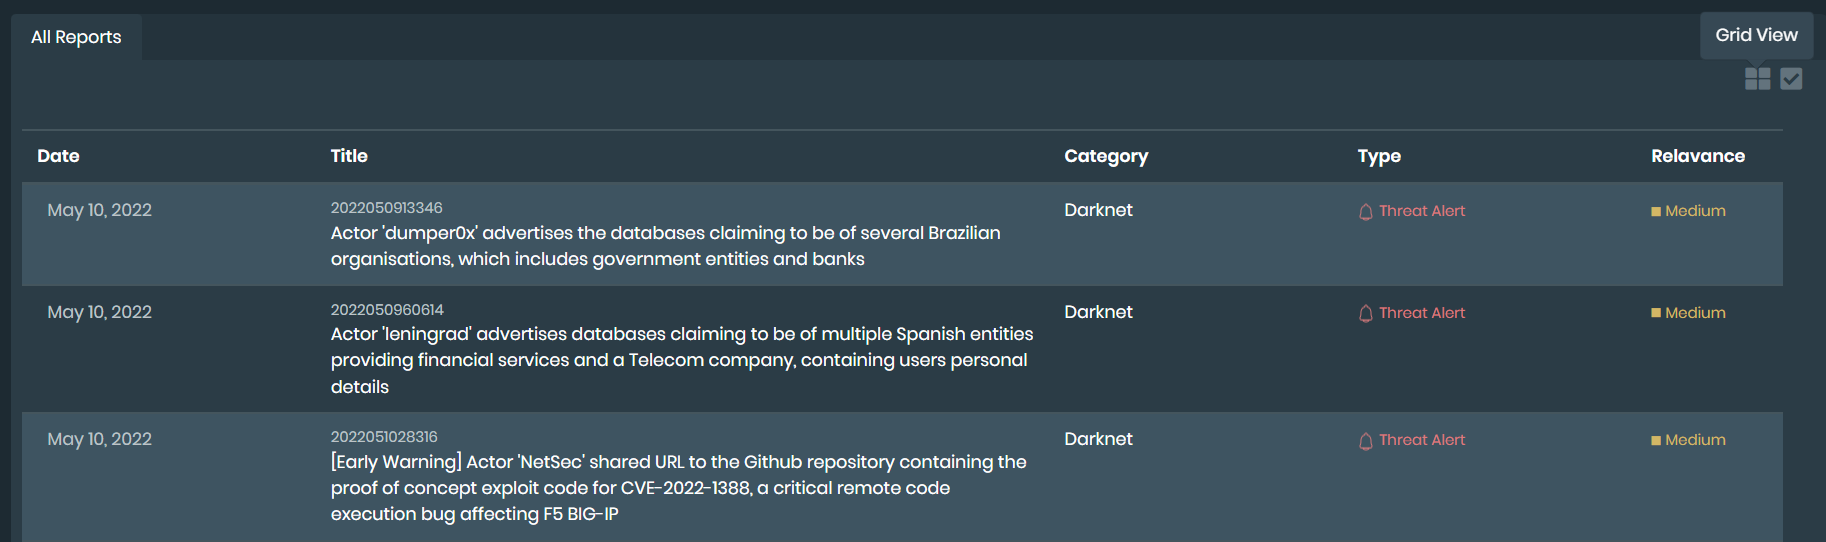Click report ID 2022050913346
Image resolution: width=1826 pixels, height=542 pixels.
386,208
